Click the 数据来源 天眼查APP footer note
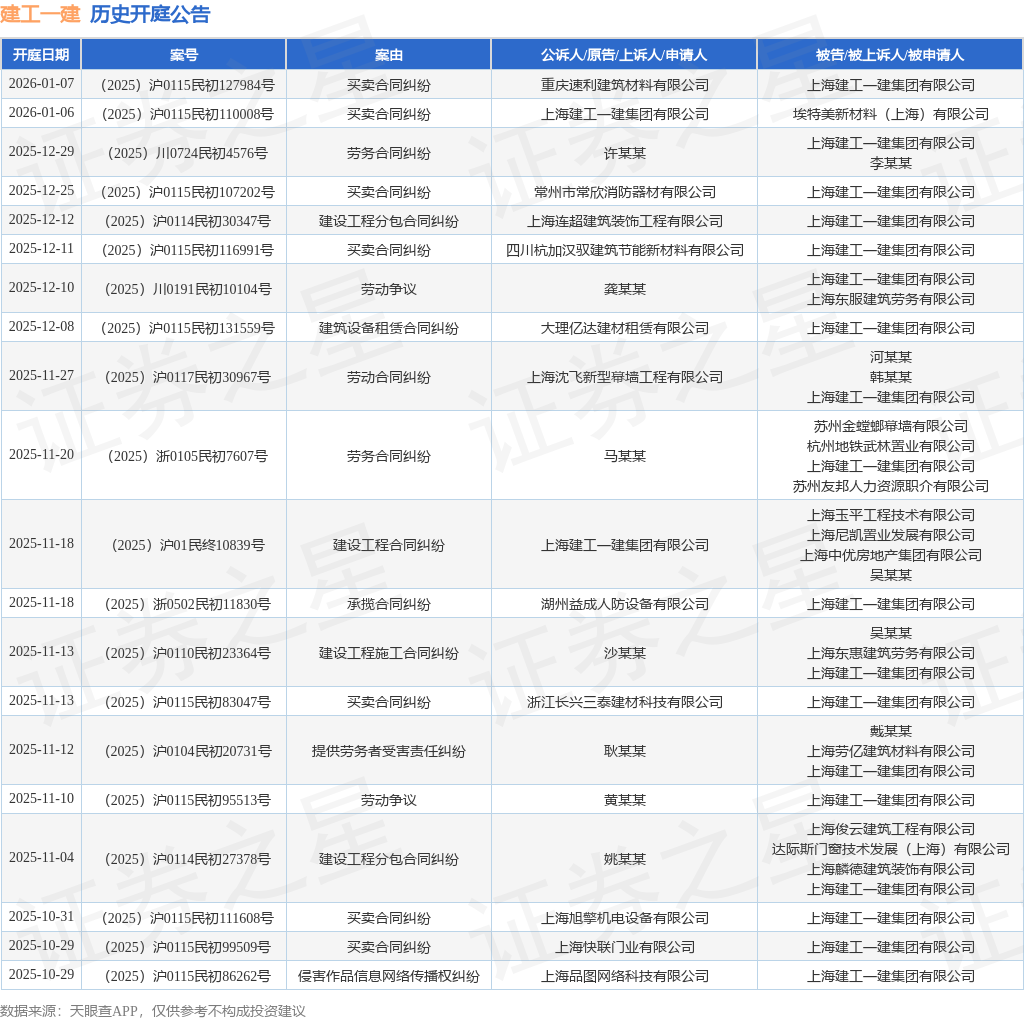Screen dimensions: 1024x1020 click(x=153, y=1011)
